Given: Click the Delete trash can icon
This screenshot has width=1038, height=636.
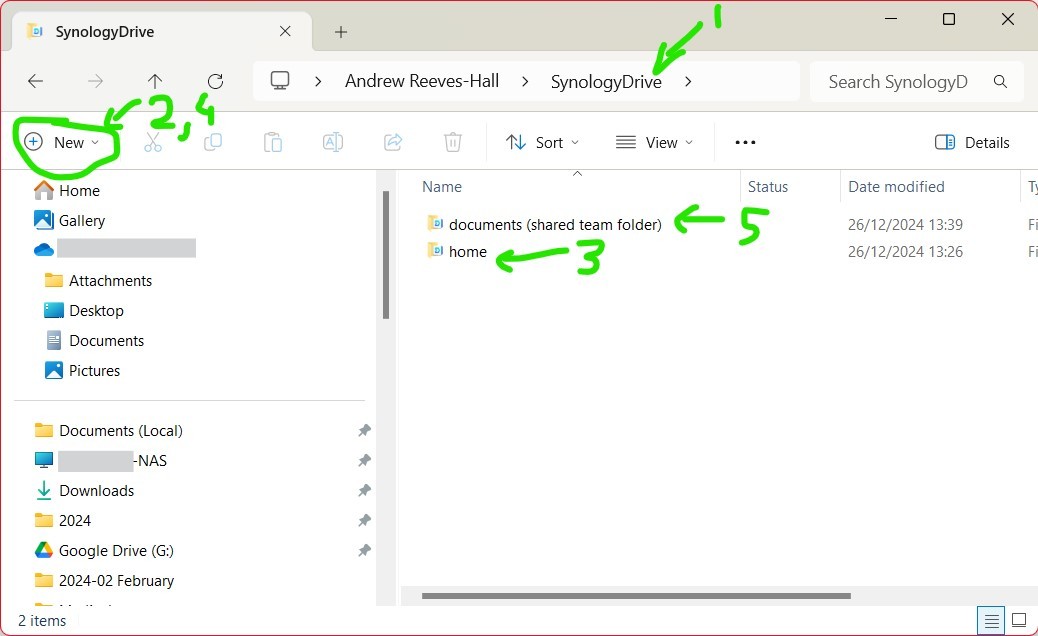Looking at the screenshot, I should point(453,142).
